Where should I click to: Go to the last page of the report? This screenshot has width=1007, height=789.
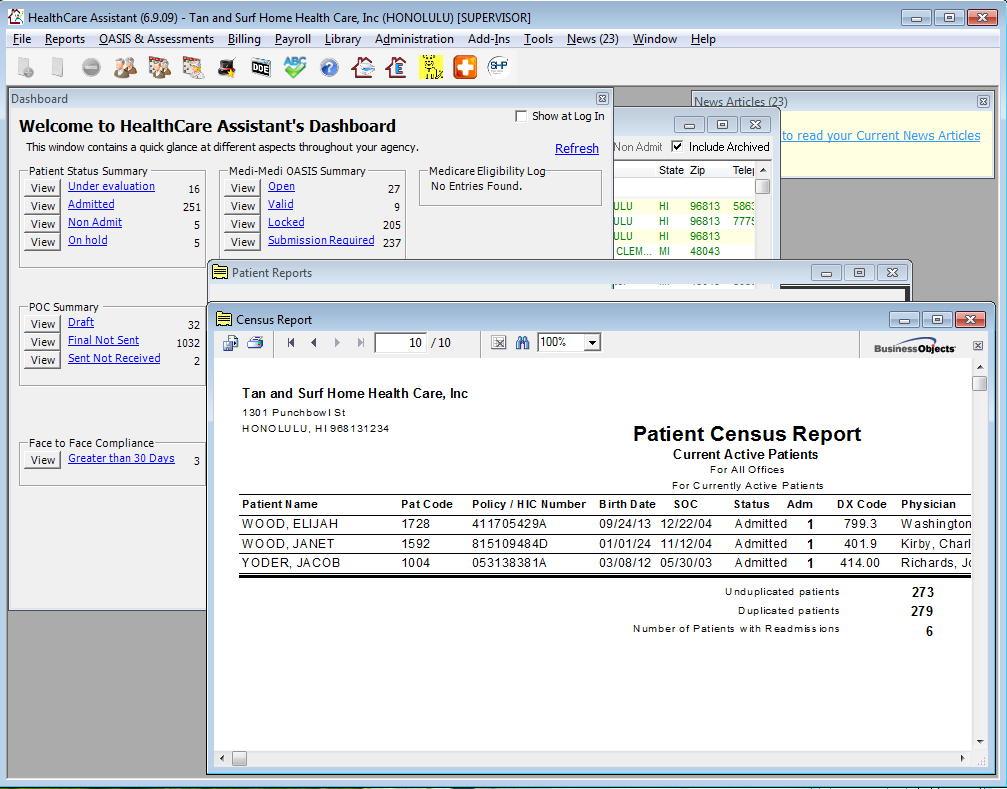(x=361, y=342)
